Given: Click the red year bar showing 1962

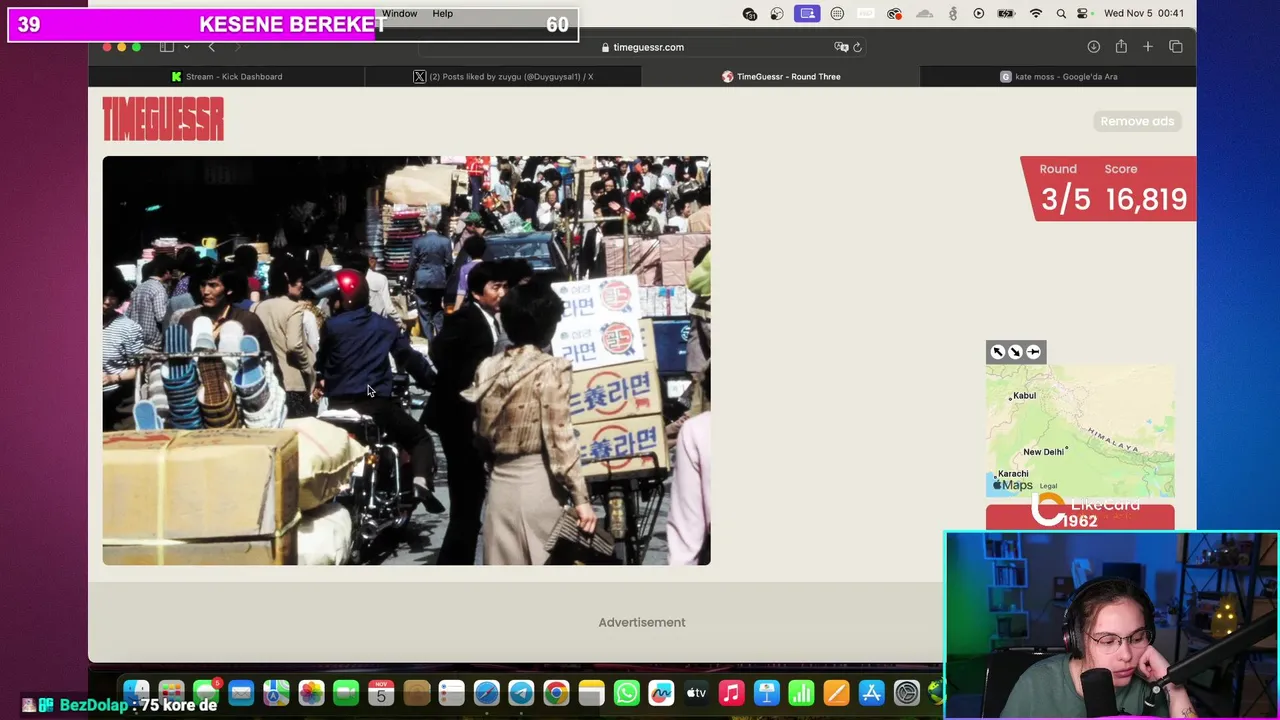Looking at the screenshot, I should tap(1080, 517).
